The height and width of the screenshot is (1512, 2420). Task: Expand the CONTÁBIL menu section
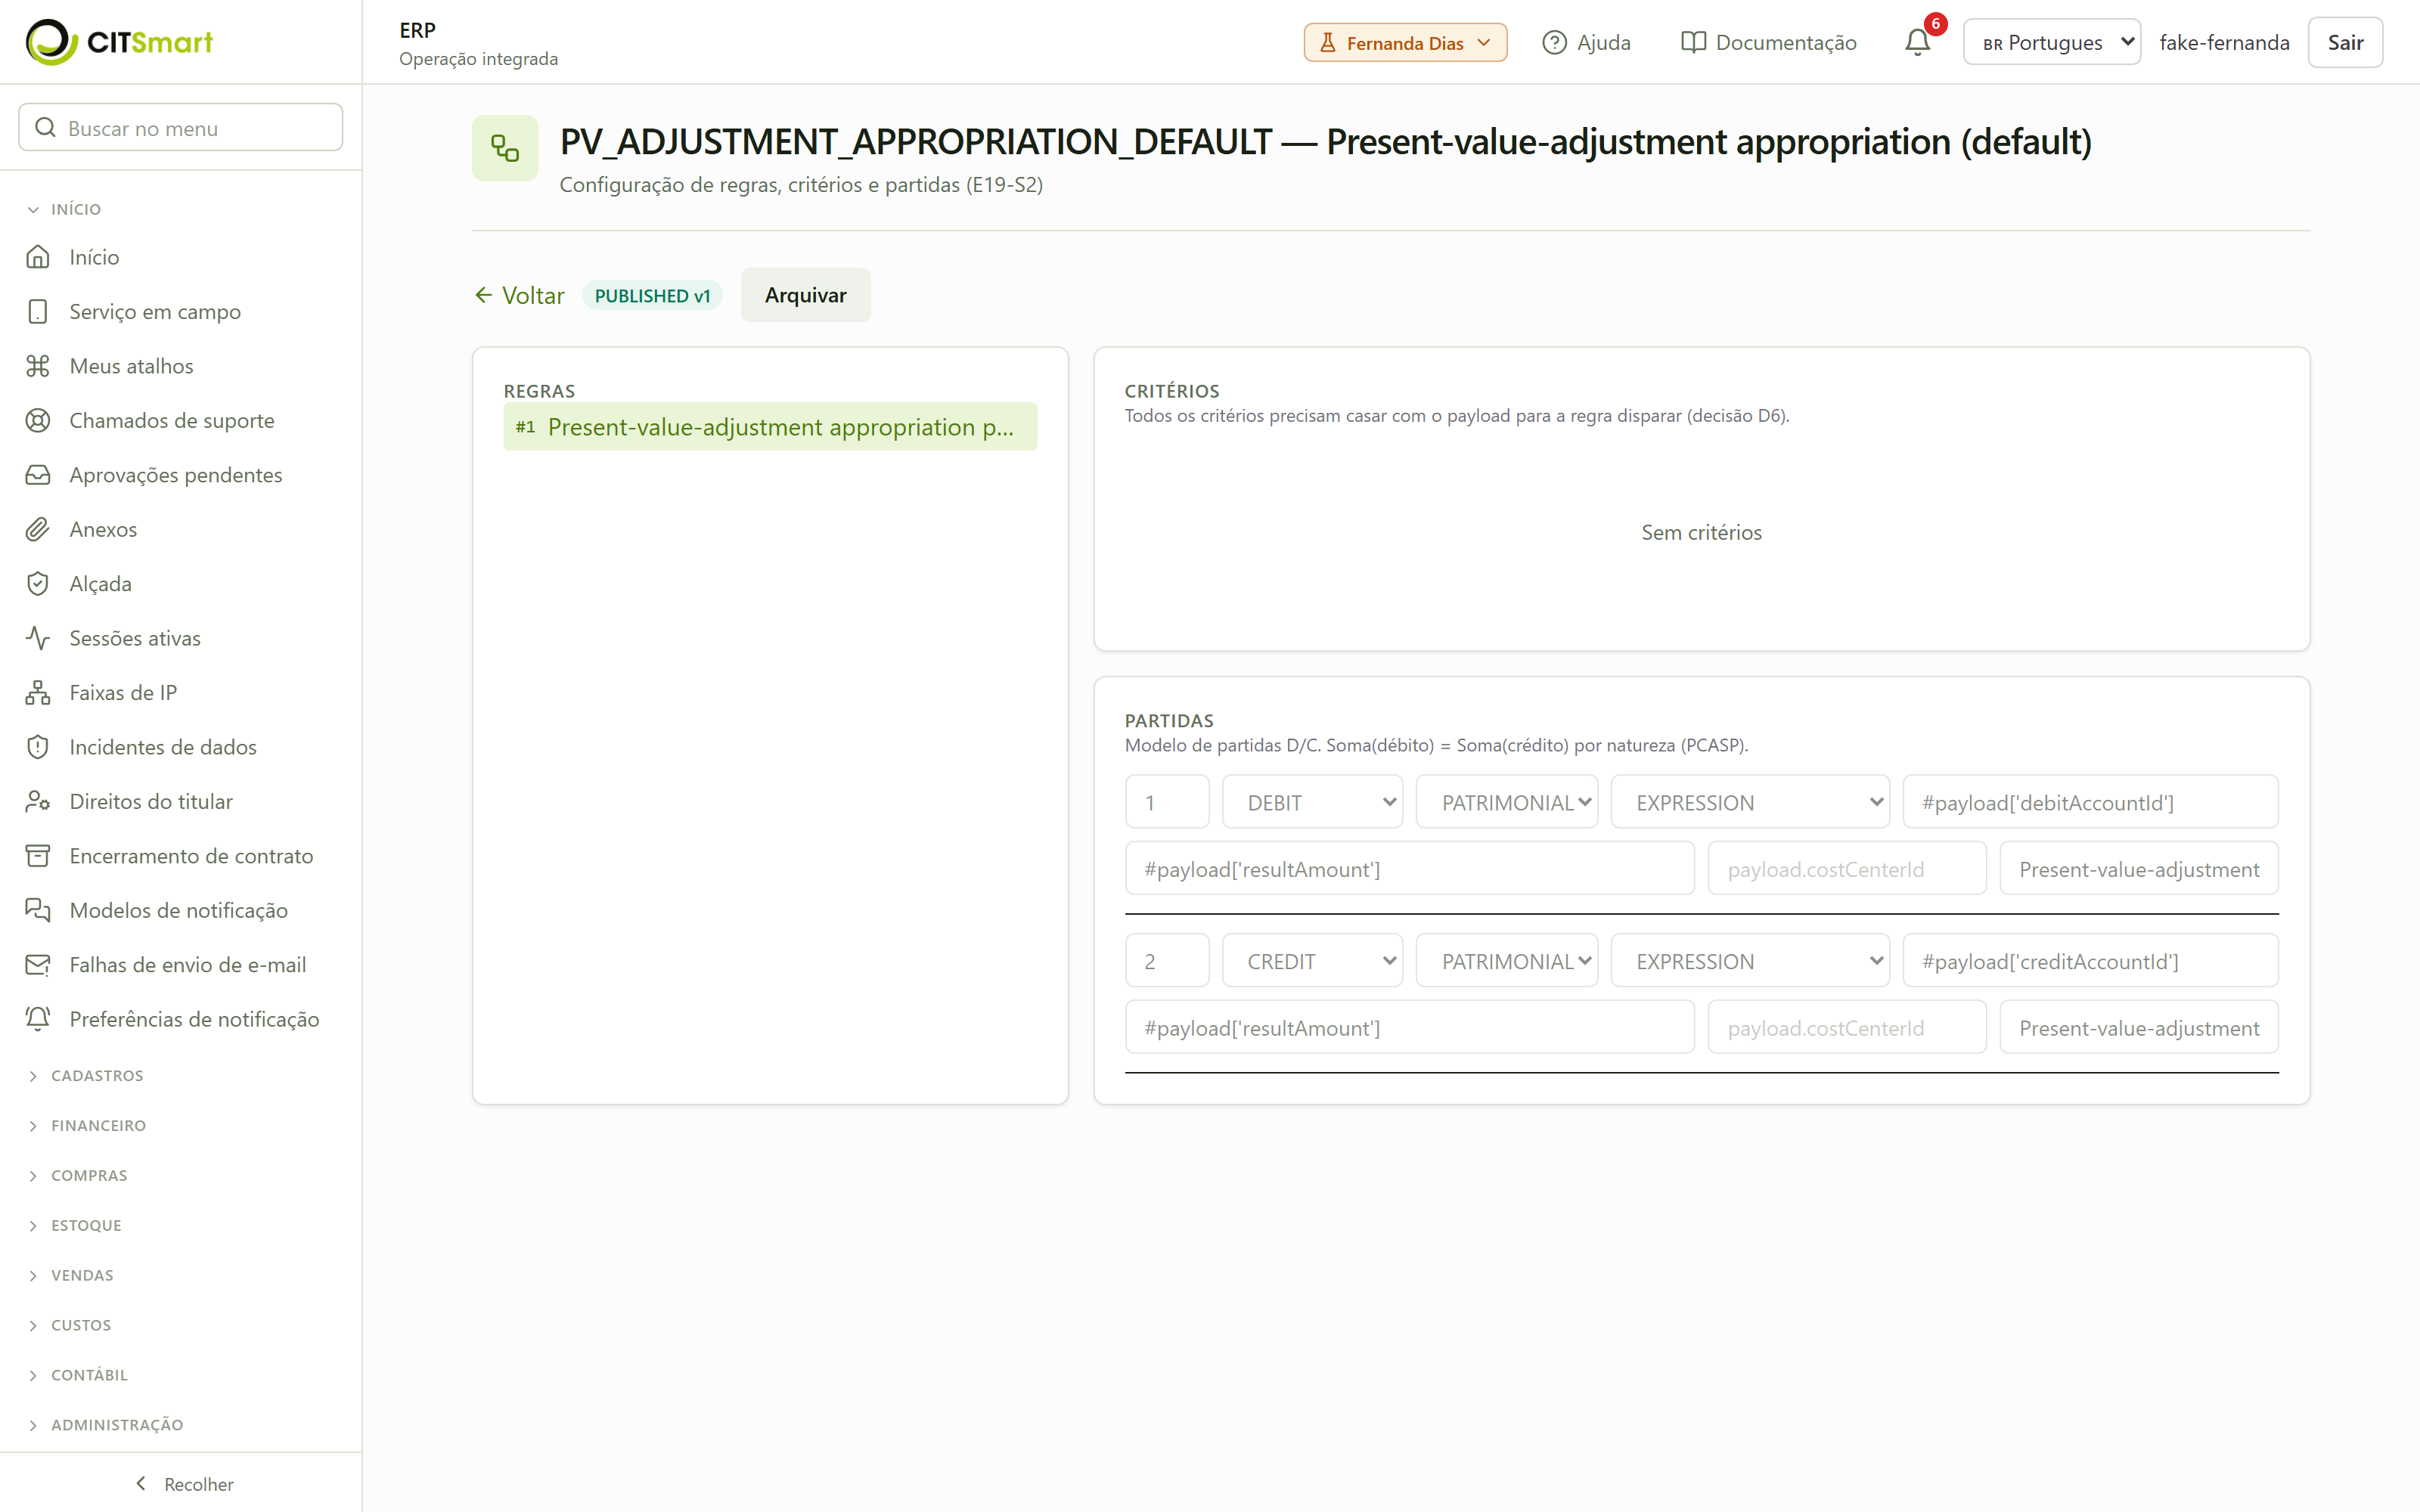pyautogui.click(x=89, y=1375)
